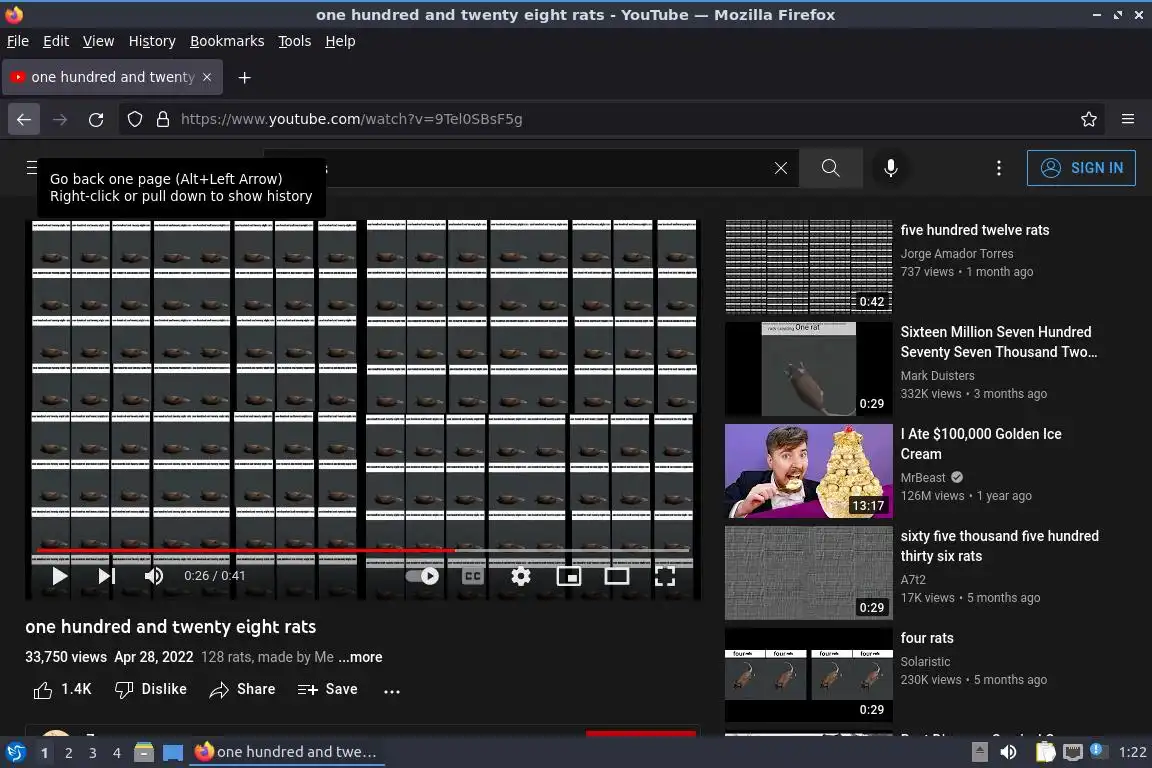Open the Bookmarks menu
This screenshot has height=768, width=1152.
227,41
